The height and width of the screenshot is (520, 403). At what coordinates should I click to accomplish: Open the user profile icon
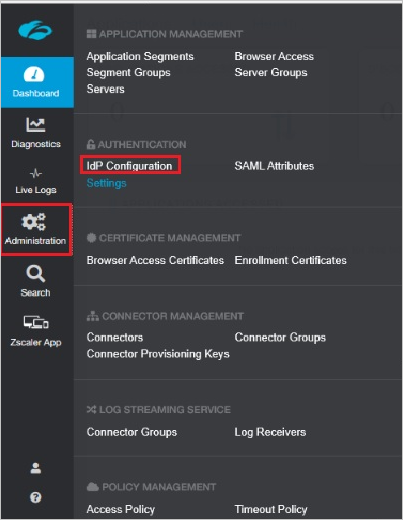[x=36, y=468]
